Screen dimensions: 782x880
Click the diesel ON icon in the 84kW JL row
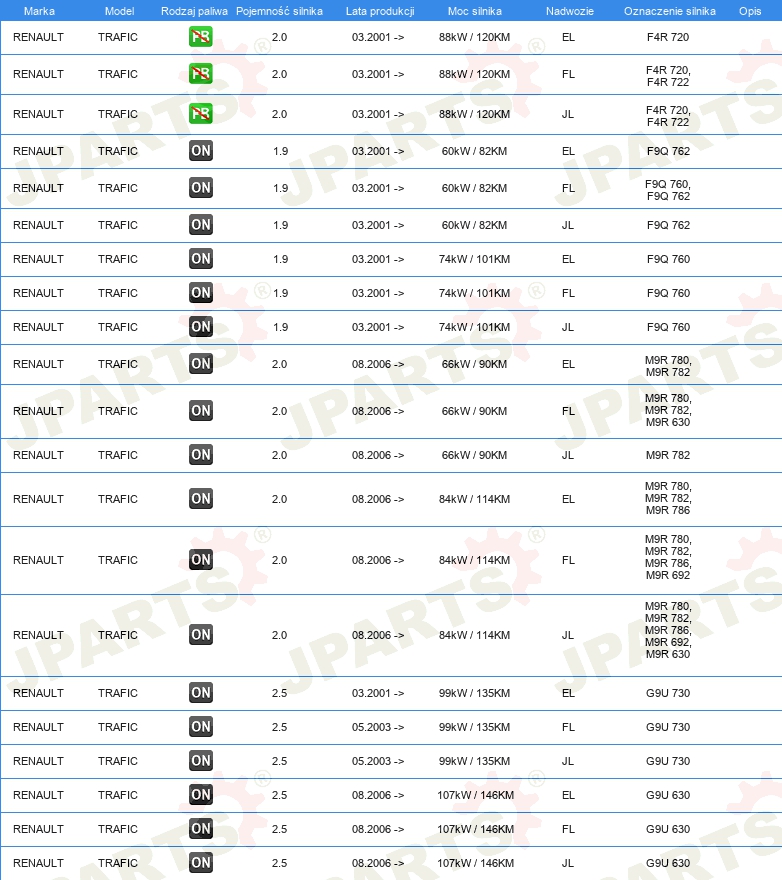coord(200,635)
